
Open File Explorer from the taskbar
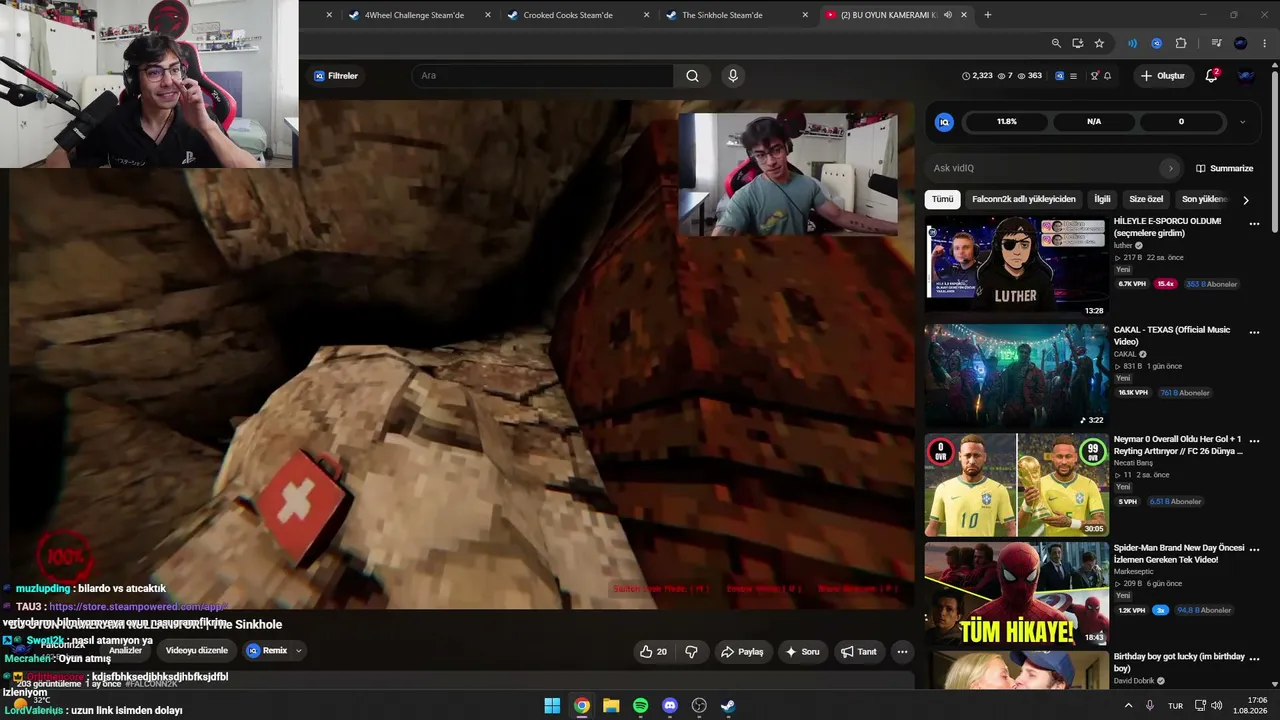pos(611,705)
